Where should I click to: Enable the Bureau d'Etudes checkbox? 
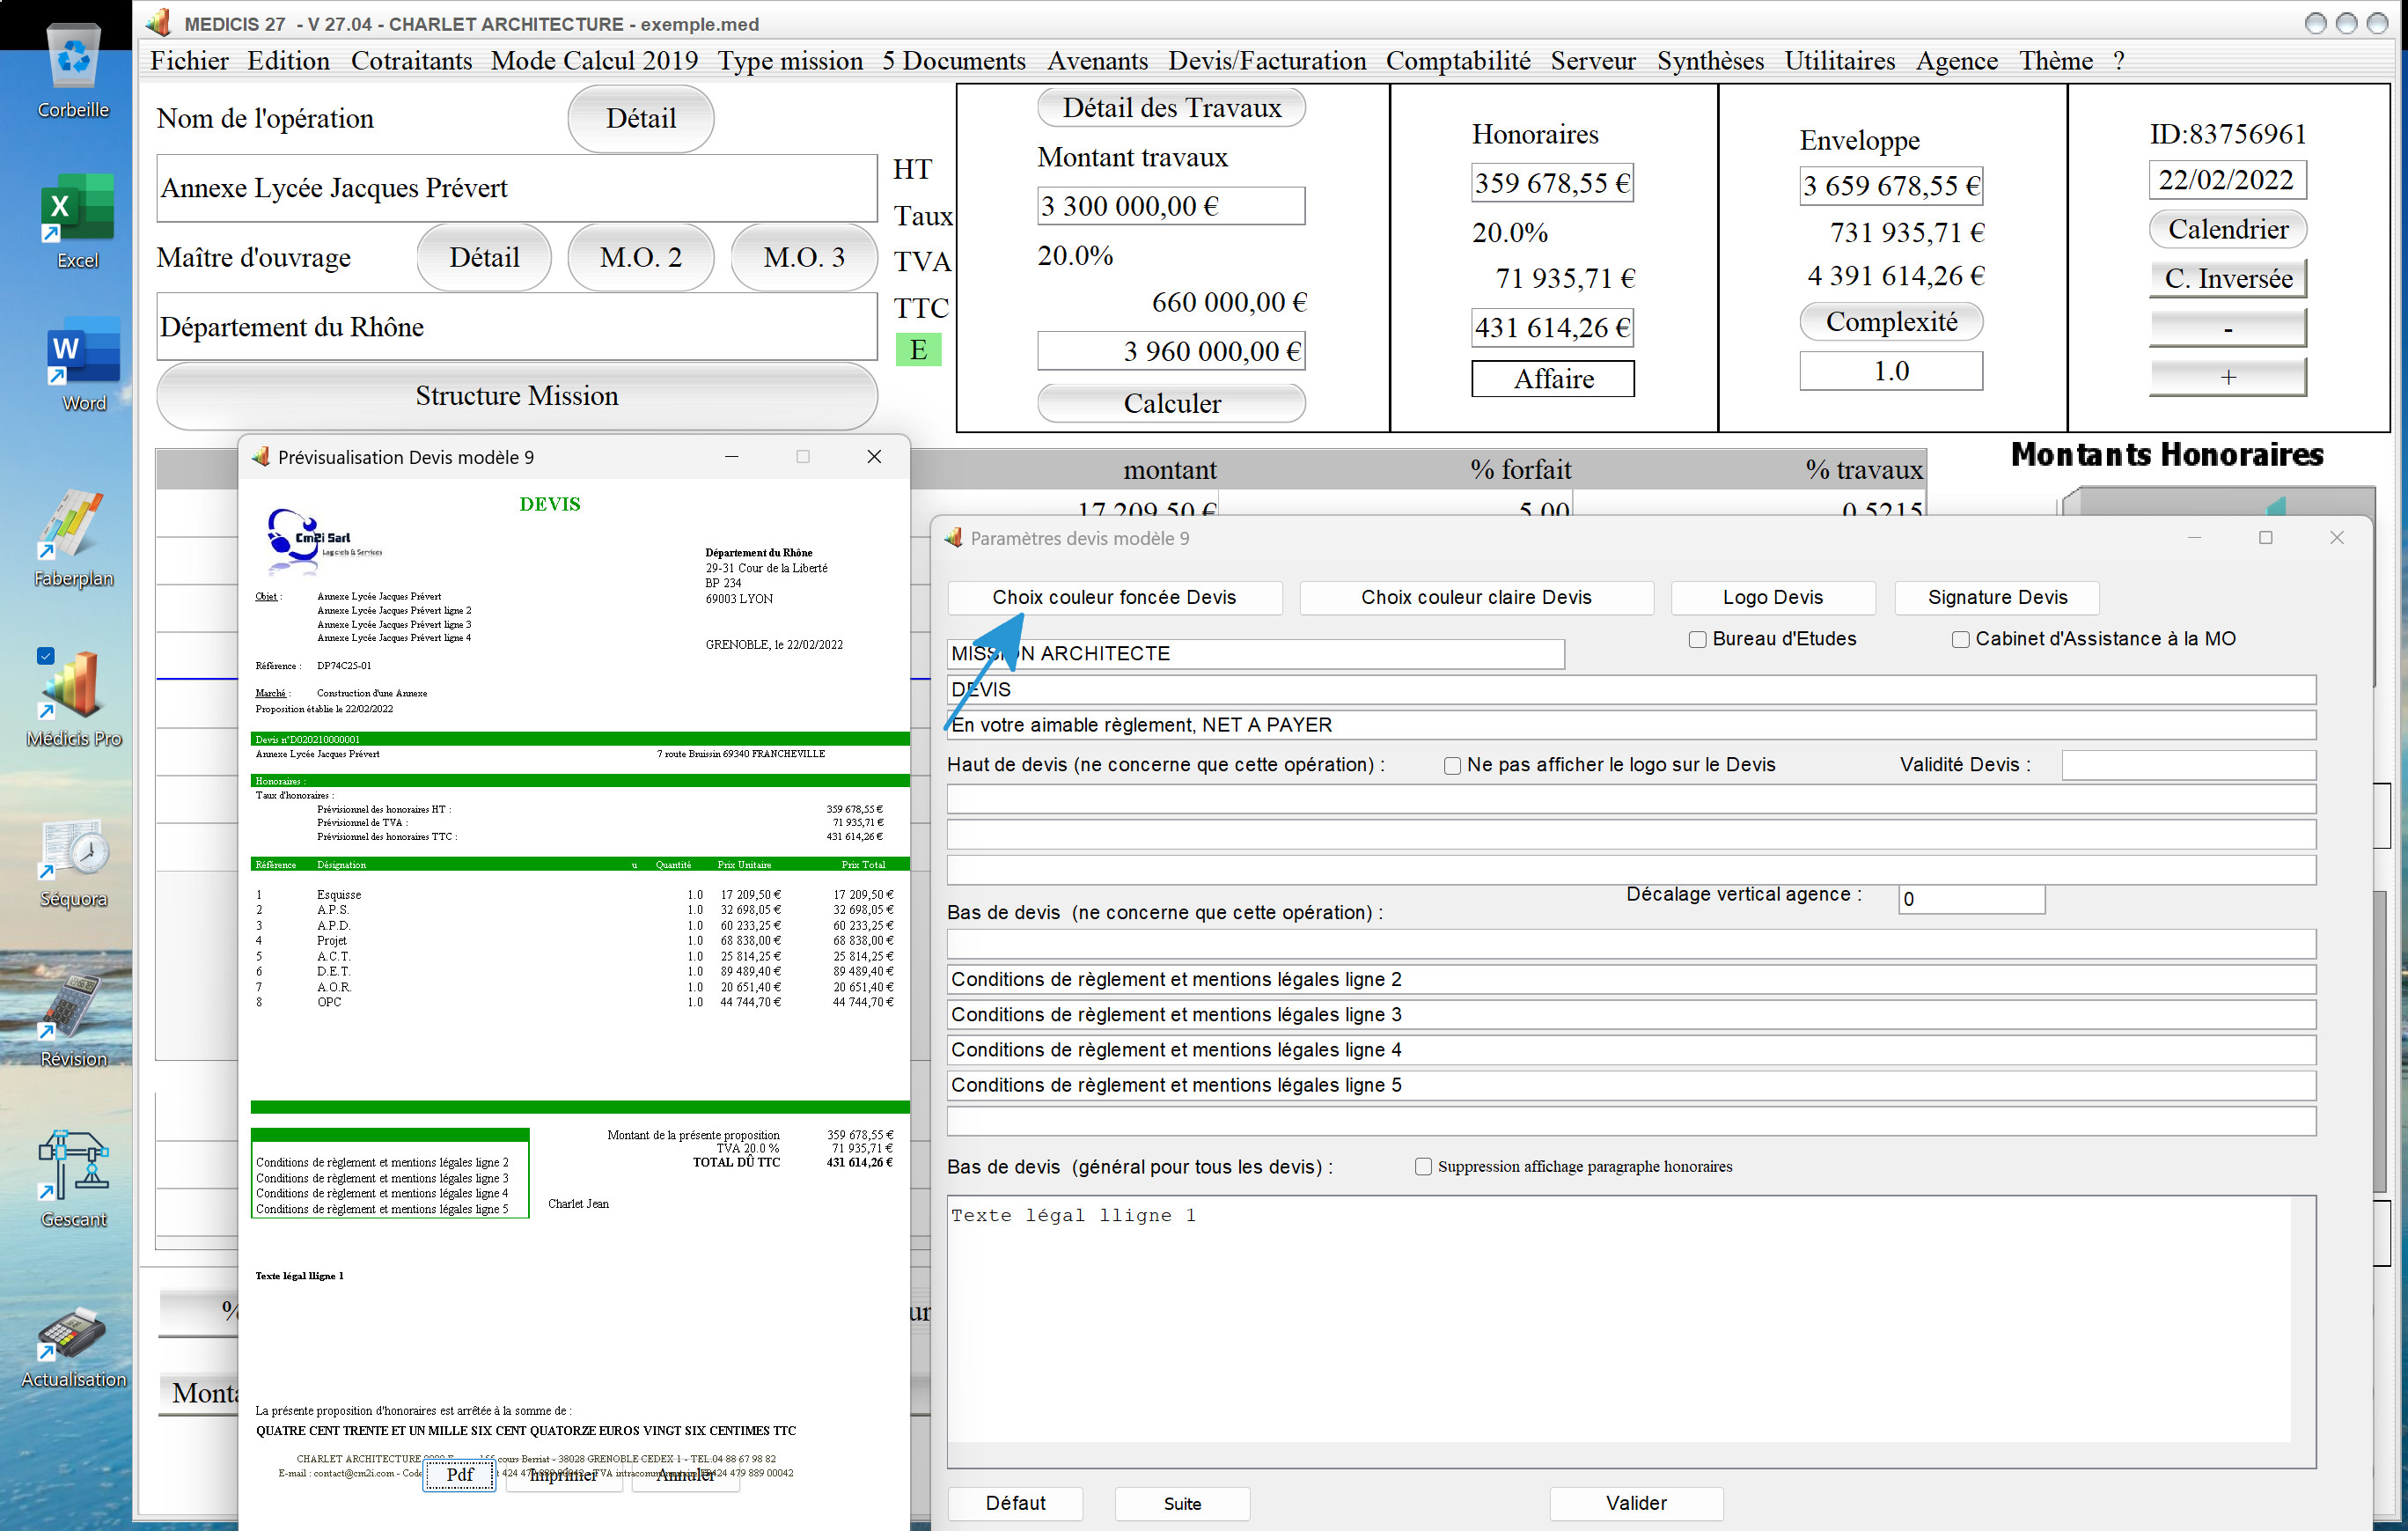coord(1697,639)
